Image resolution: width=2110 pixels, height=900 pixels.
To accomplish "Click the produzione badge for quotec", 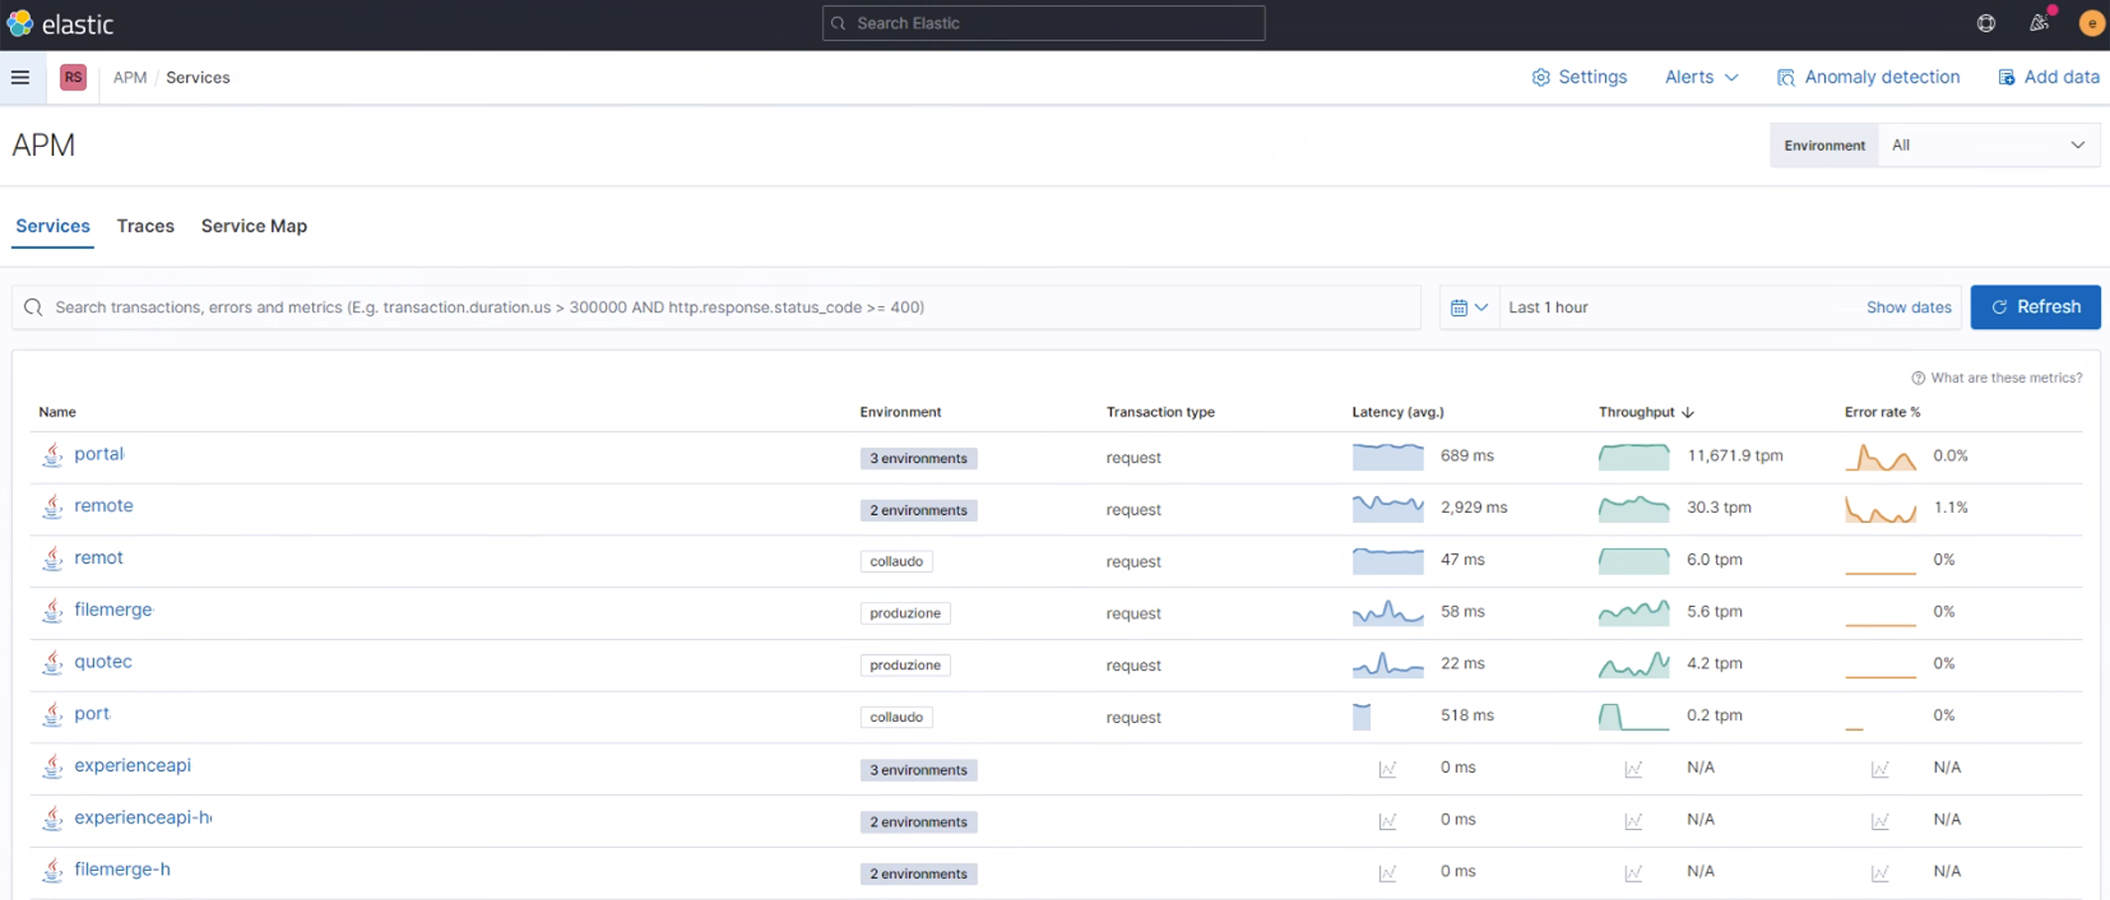I will click(905, 665).
